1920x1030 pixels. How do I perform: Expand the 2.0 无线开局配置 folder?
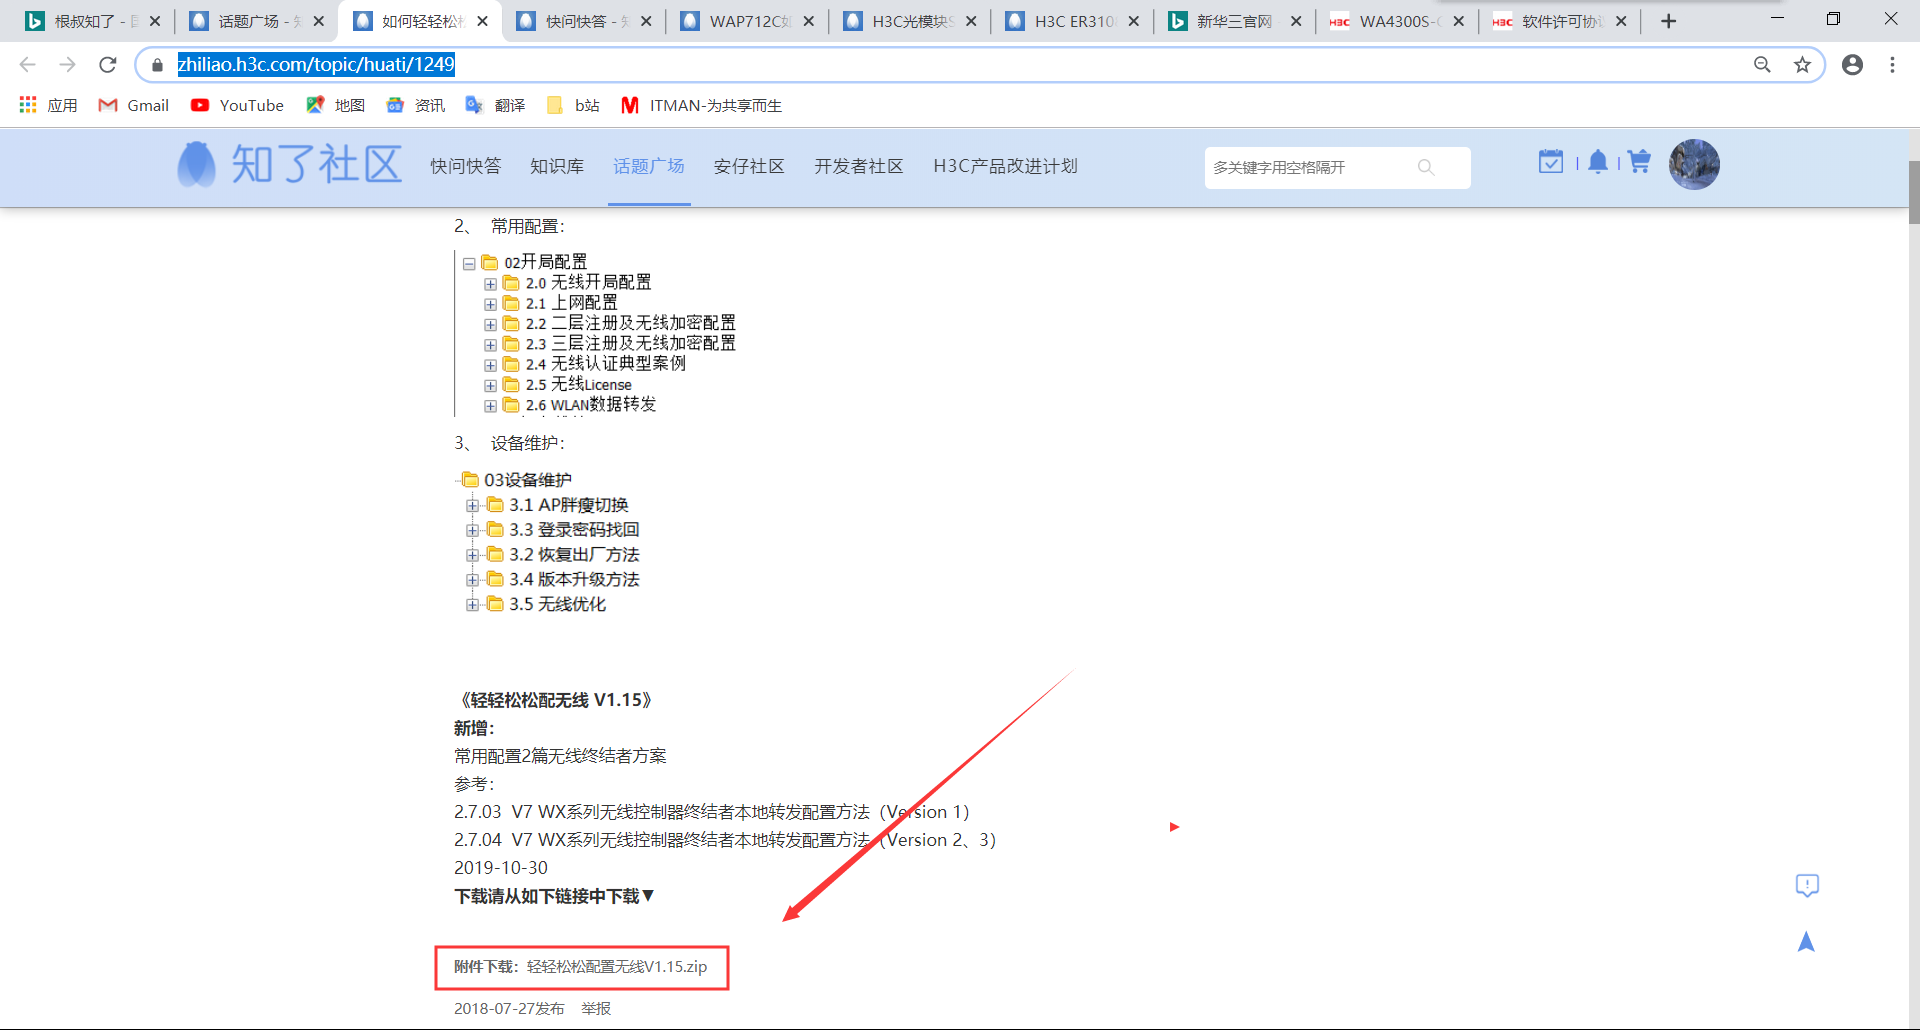(x=490, y=284)
